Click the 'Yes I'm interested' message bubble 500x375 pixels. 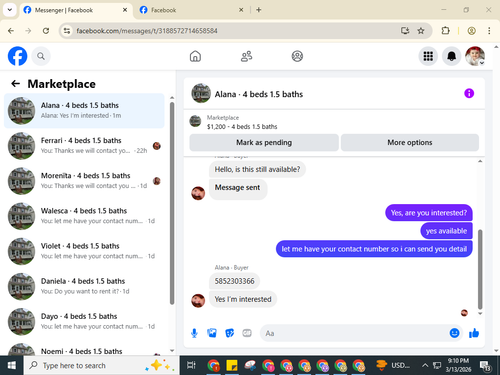243,299
